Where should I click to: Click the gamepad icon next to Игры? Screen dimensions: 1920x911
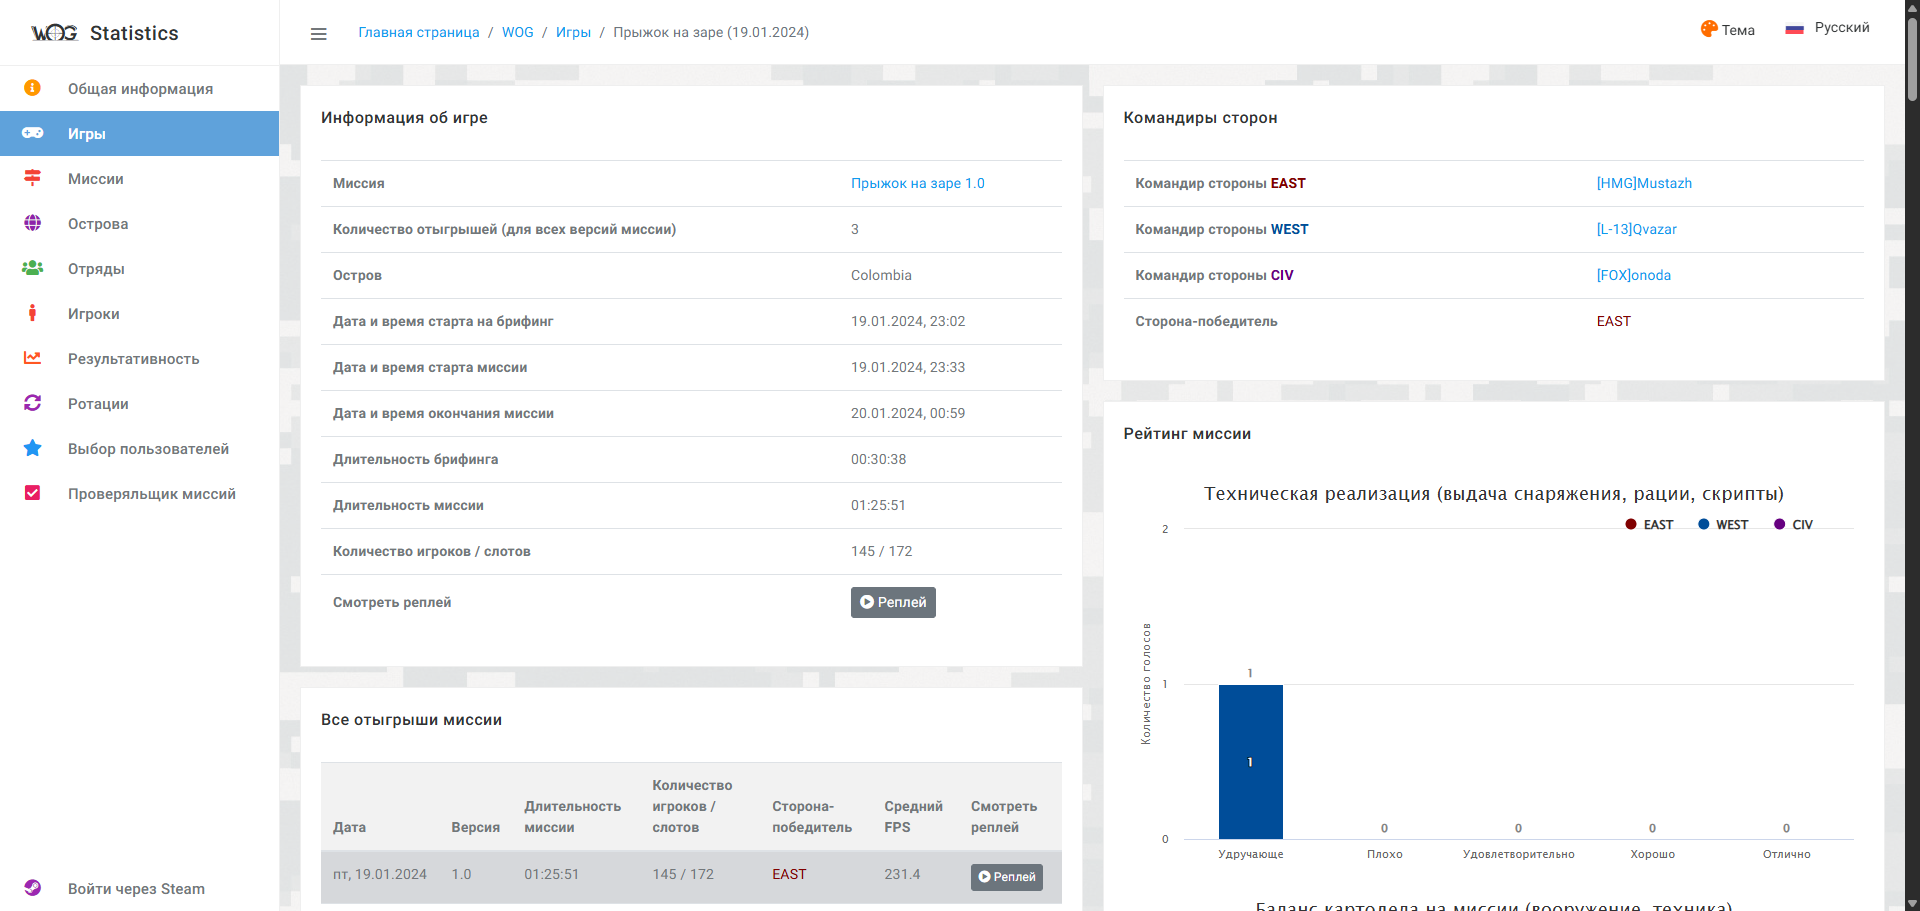pos(32,133)
